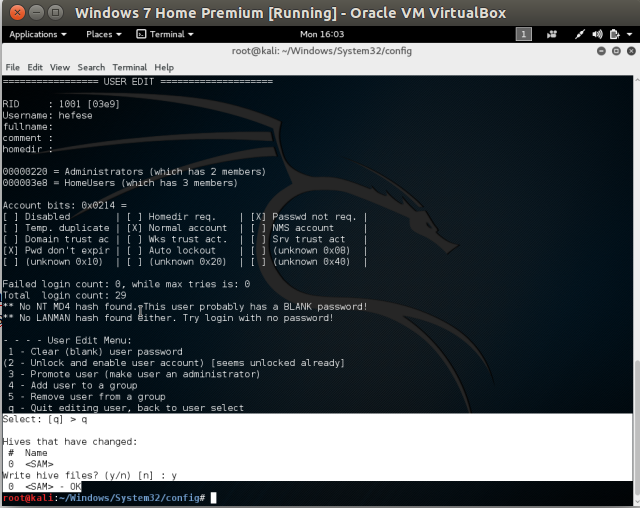Open the Terminal menu in menu bar
The image size is (640, 508).
pyautogui.click(x=129, y=67)
